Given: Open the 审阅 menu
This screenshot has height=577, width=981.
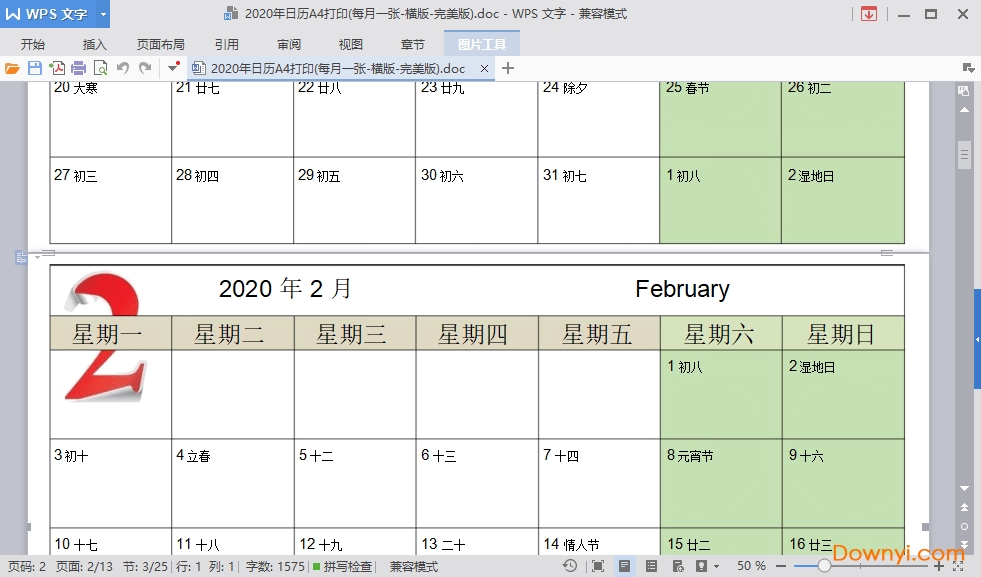Looking at the screenshot, I should (288, 43).
